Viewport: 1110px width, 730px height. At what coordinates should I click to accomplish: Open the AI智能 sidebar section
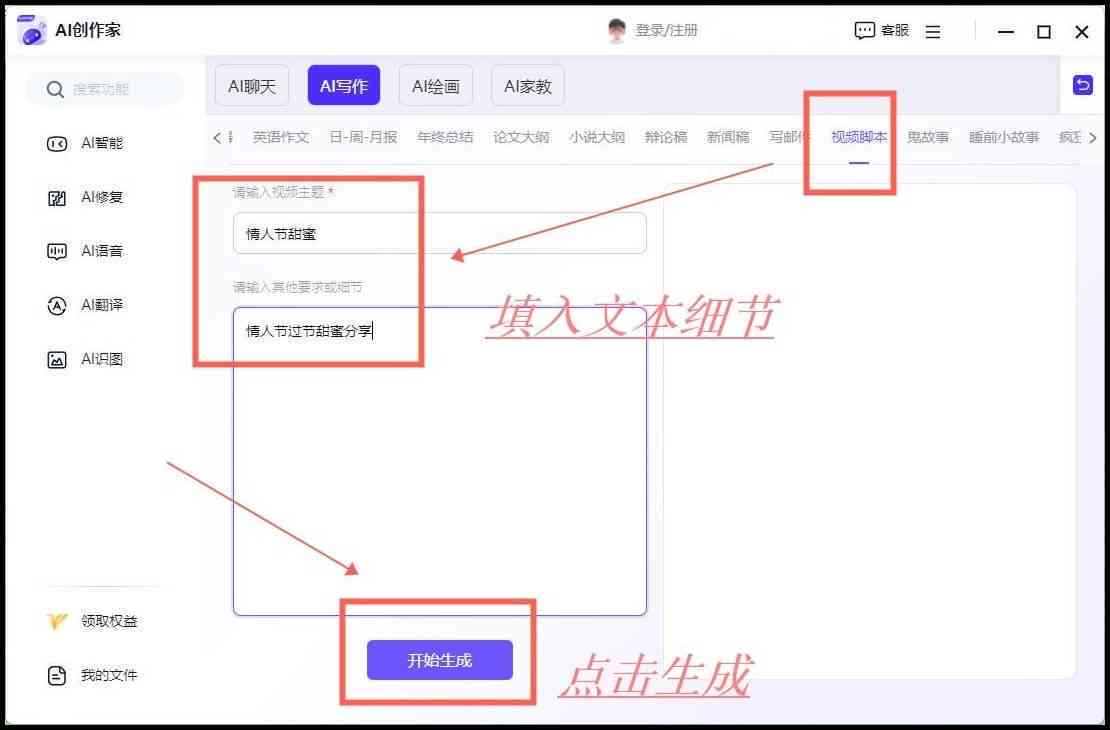pos(85,144)
